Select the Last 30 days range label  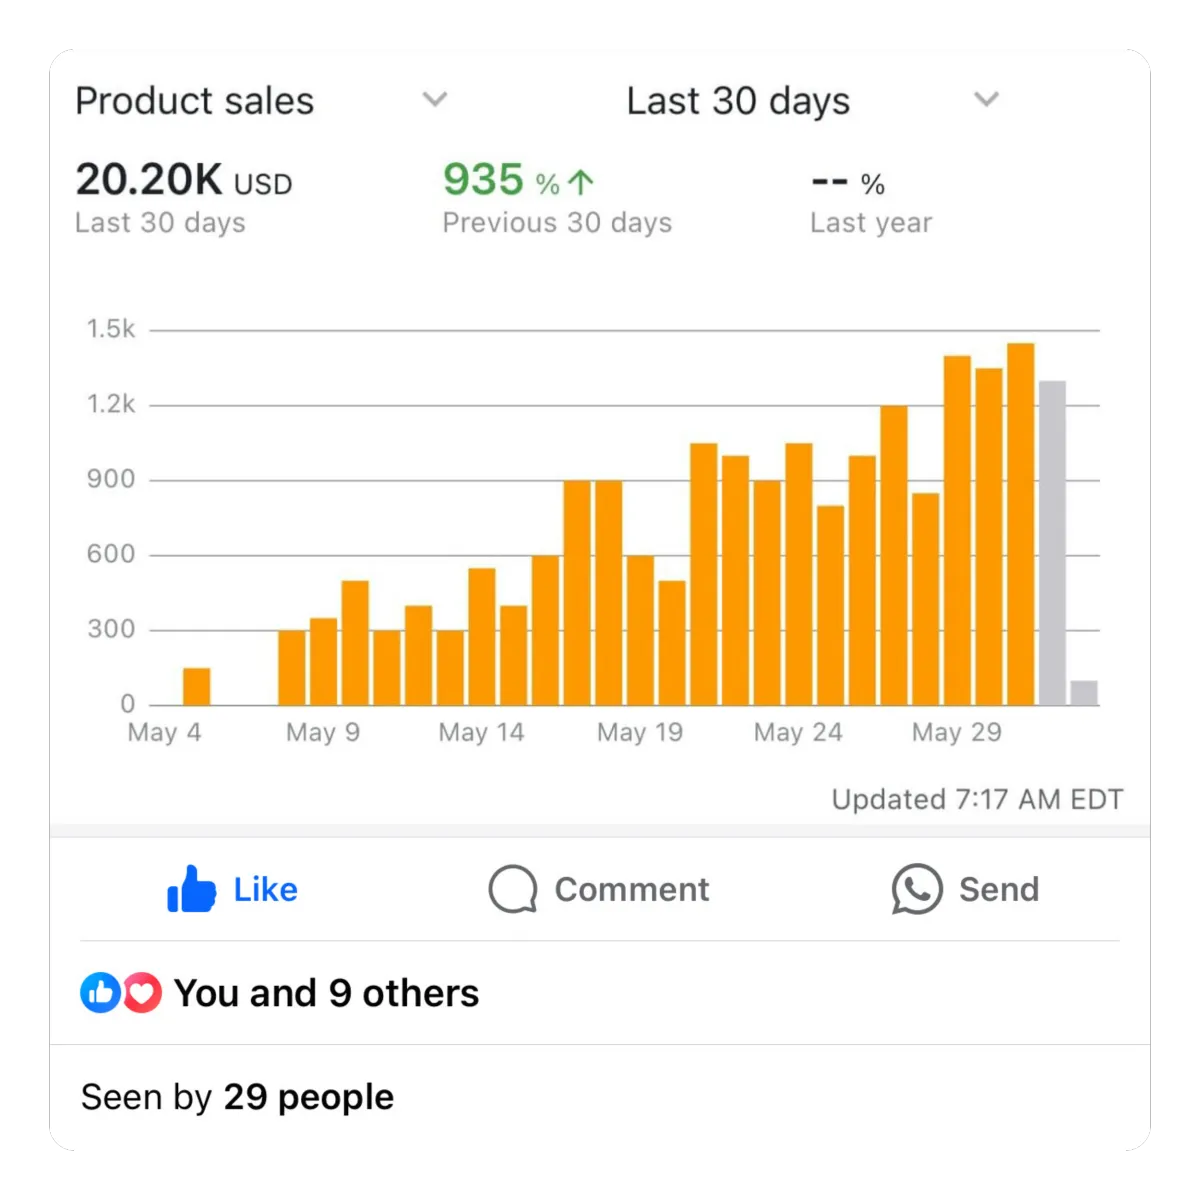[x=738, y=101]
